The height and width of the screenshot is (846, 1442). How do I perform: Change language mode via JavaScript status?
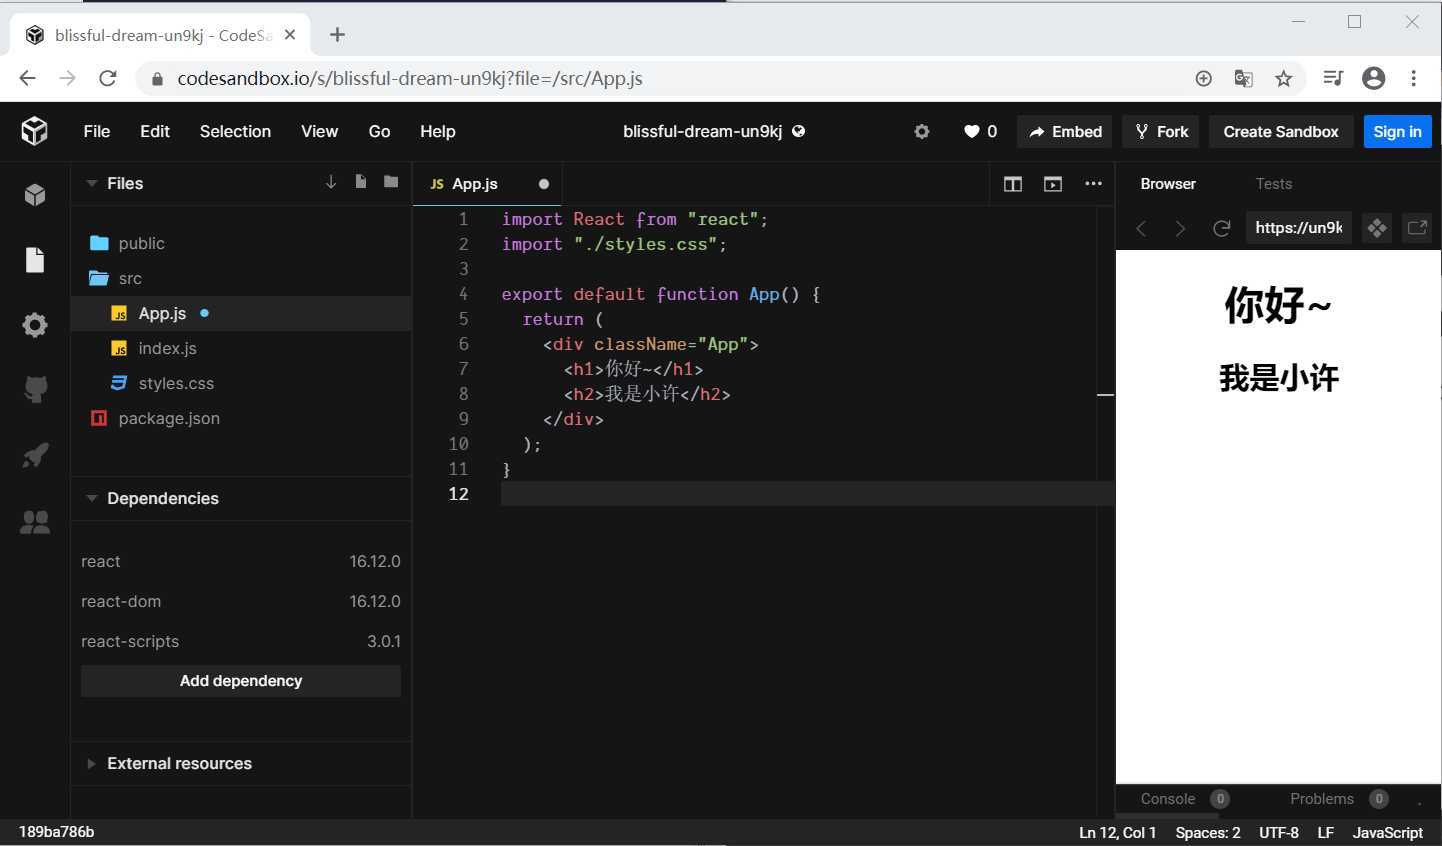(x=1388, y=833)
